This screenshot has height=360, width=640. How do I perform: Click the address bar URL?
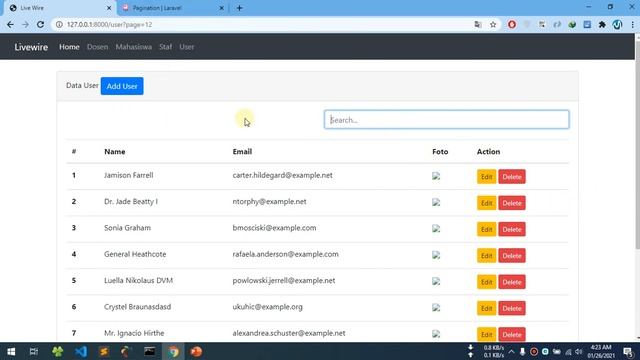pyautogui.click(x=109, y=24)
